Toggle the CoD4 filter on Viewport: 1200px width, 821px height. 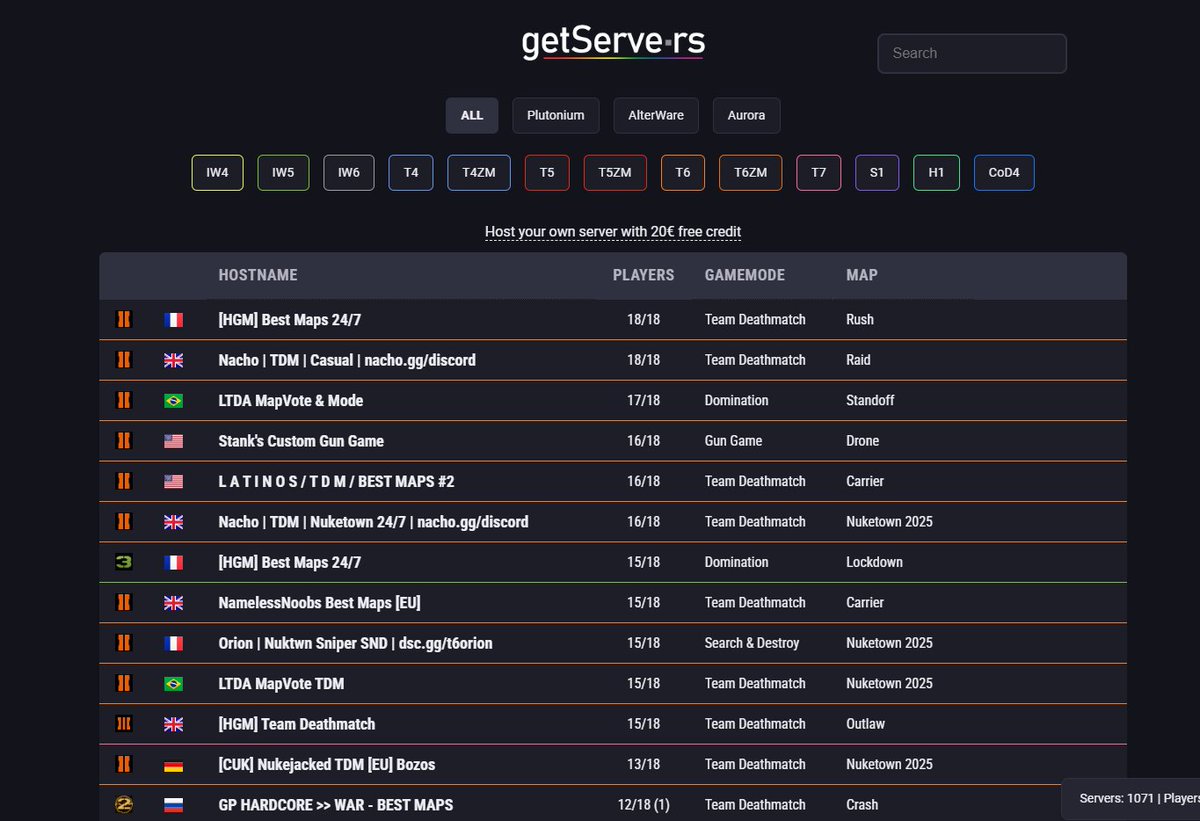click(1004, 172)
